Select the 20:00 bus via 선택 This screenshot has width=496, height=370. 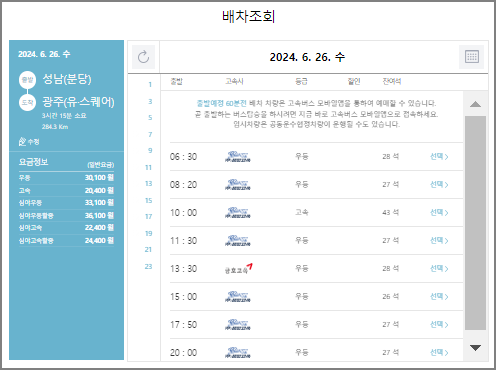[x=439, y=352]
